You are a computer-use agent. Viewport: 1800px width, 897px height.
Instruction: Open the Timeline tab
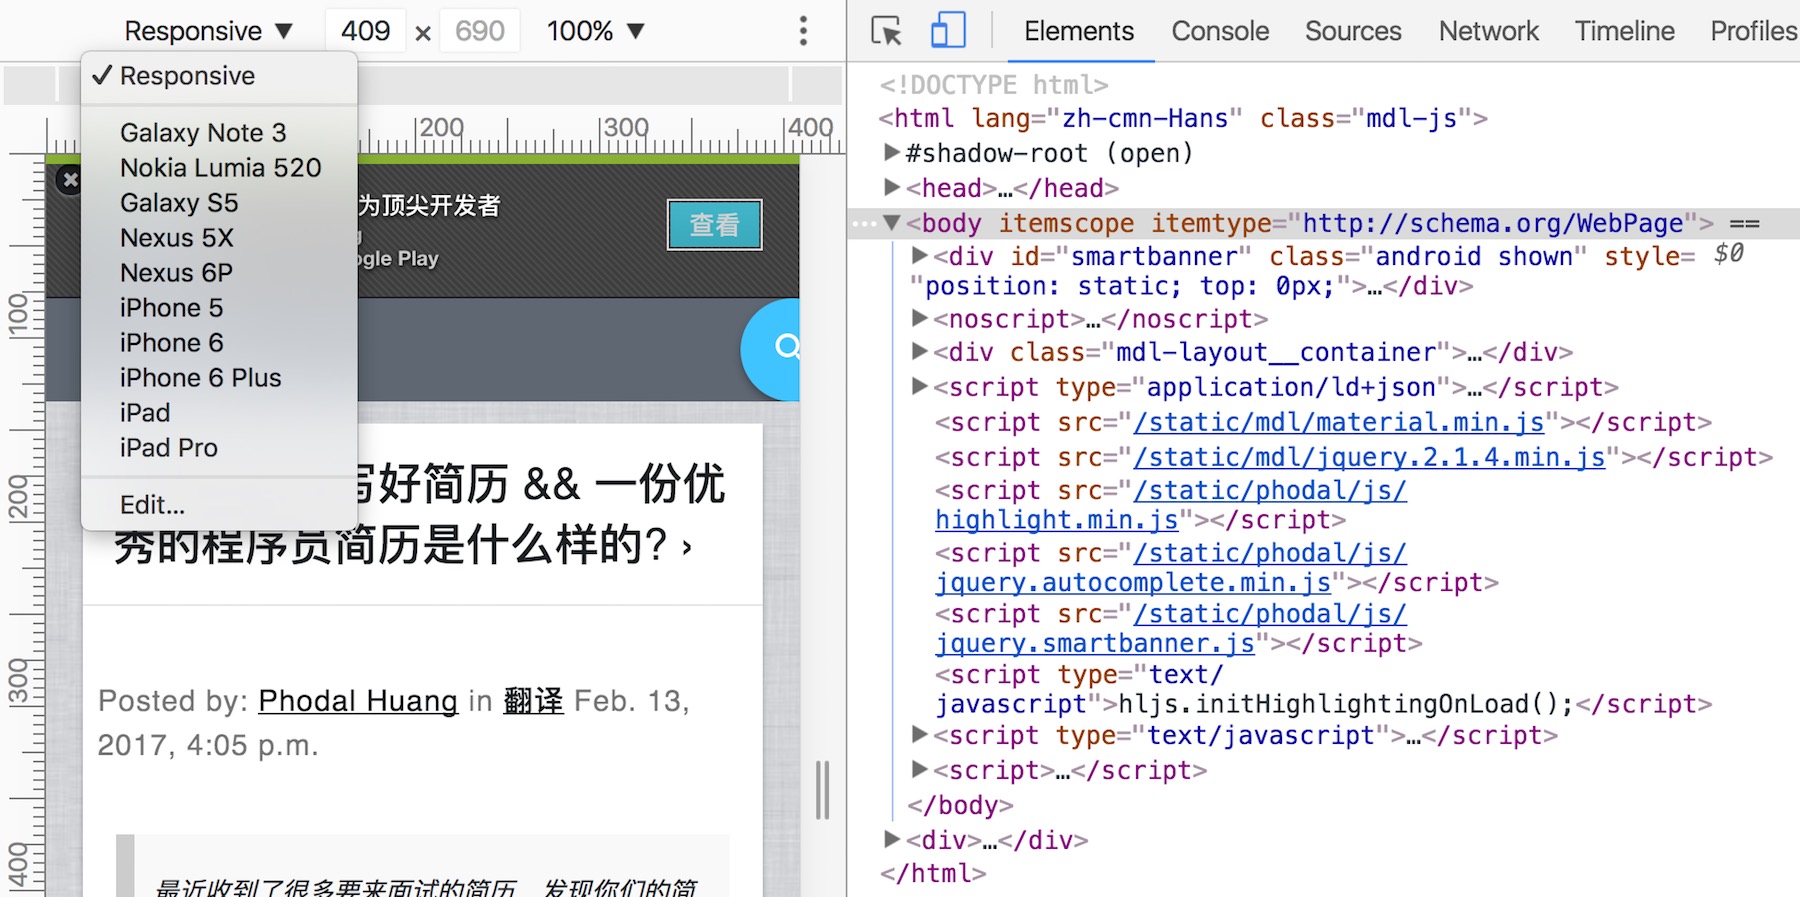[1625, 31]
